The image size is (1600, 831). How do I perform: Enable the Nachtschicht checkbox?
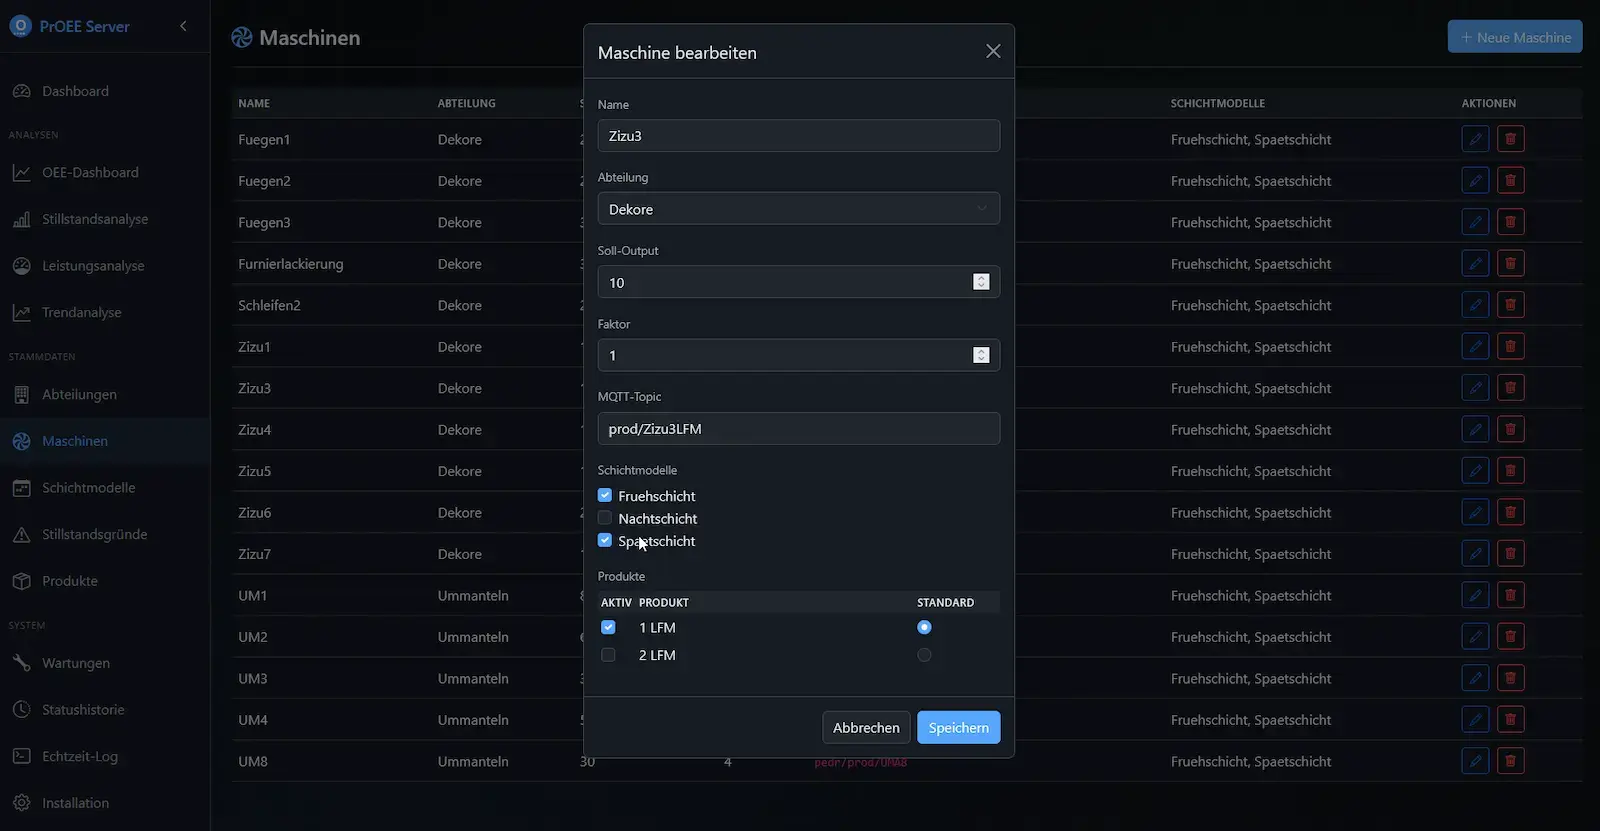pyautogui.click(x=605, y=518)
